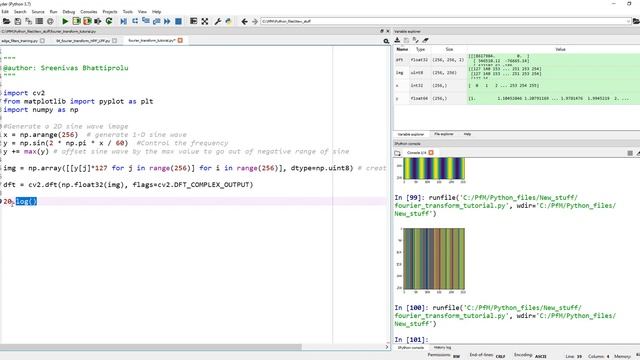Click the Save all files icon
The width and height of the screenshot is (640, 360).
(28, 21)
